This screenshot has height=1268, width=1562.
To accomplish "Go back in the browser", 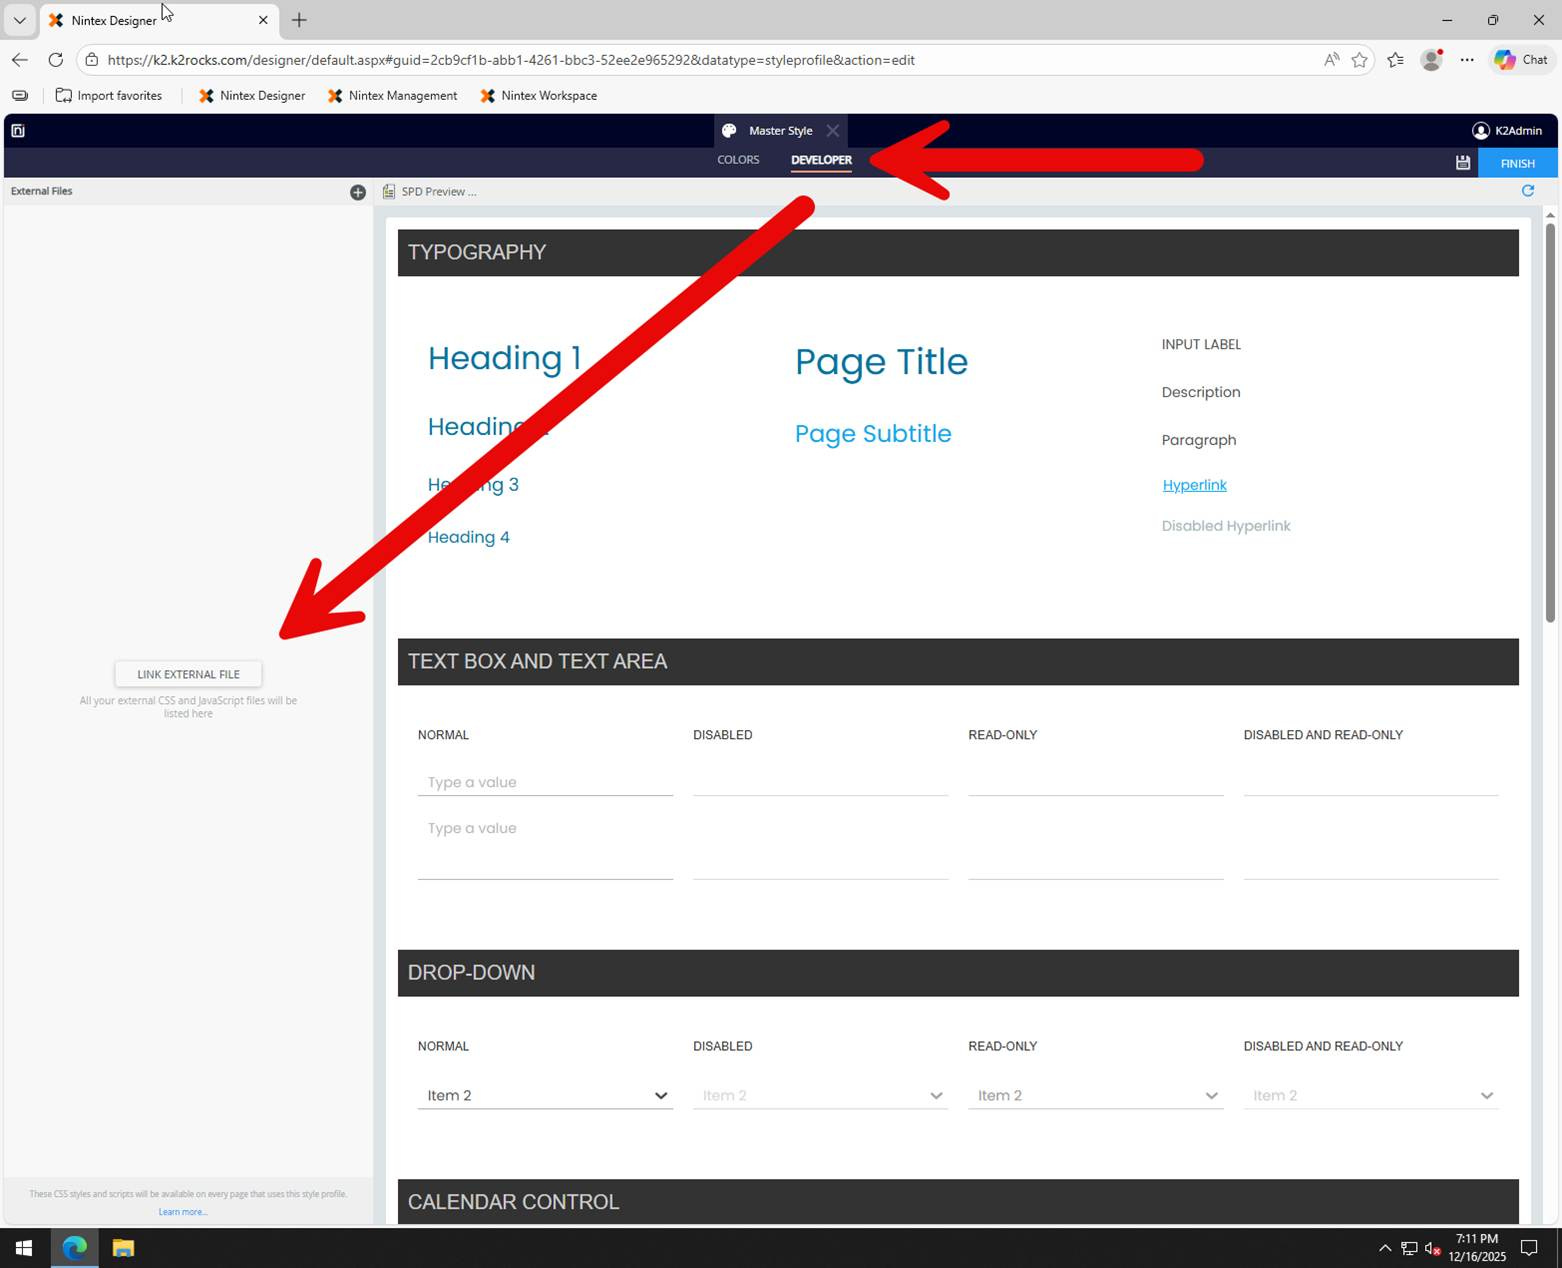I will (20, 60).
